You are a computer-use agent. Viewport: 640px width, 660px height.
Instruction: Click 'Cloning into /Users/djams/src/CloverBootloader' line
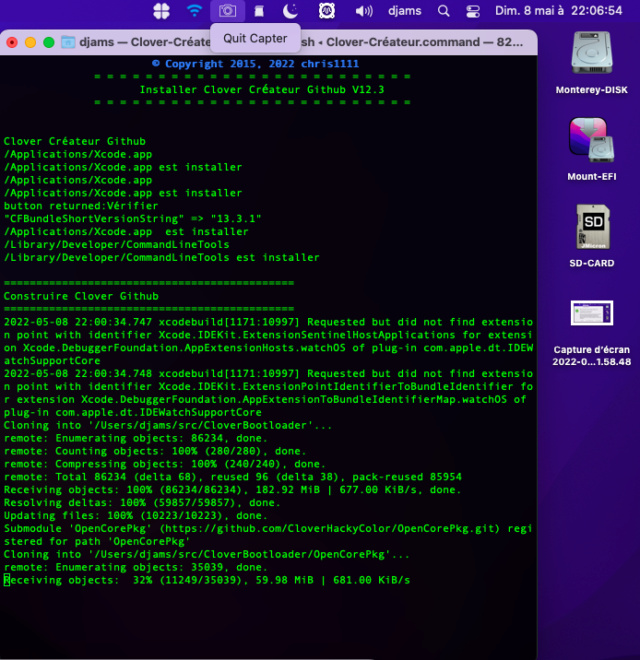click(168, 425)
